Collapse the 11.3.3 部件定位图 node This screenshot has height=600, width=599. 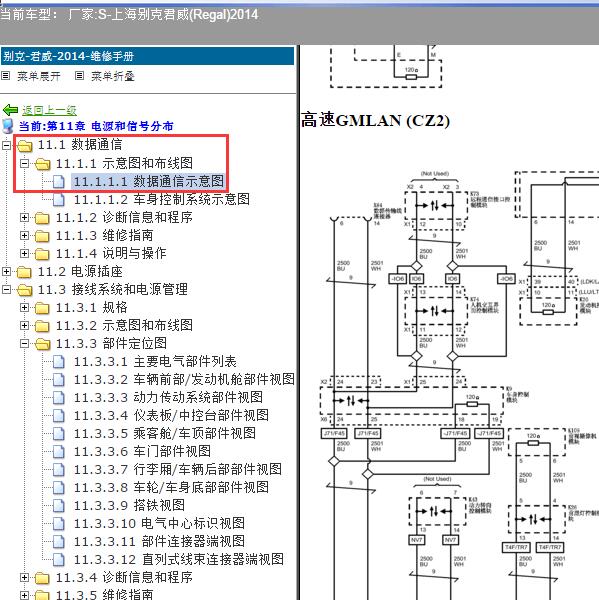[x=24, y=343]
